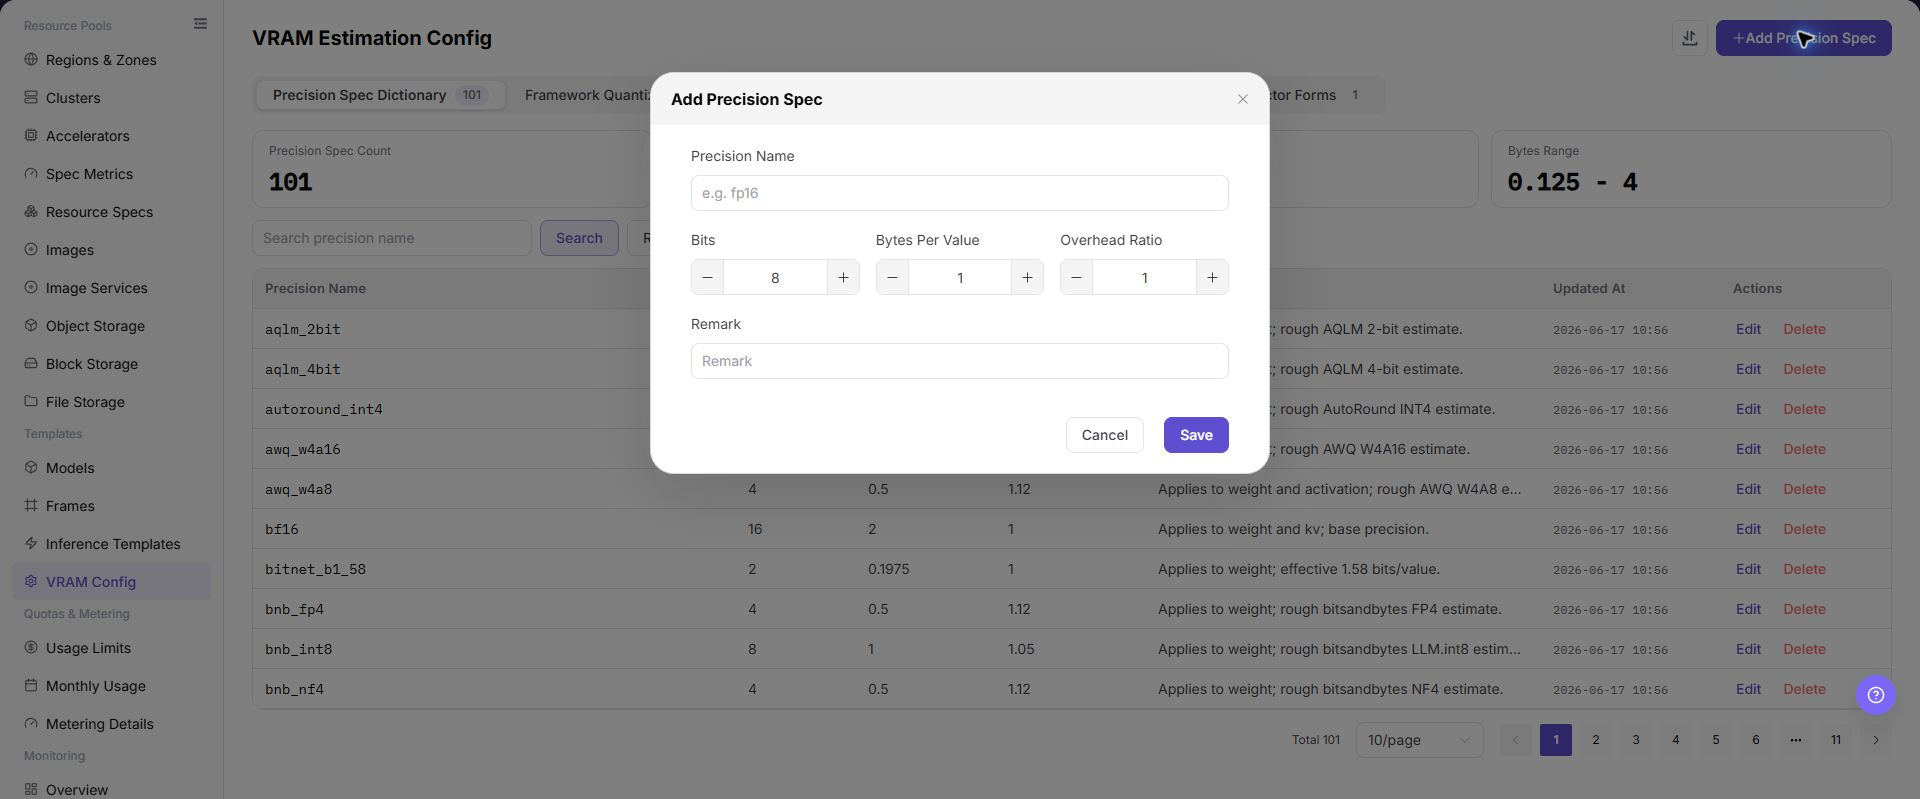Delete the aqlm_4bit row
Image resolution: width=1920 pixels, height=799 pixels.
[x=1804, y=369]
